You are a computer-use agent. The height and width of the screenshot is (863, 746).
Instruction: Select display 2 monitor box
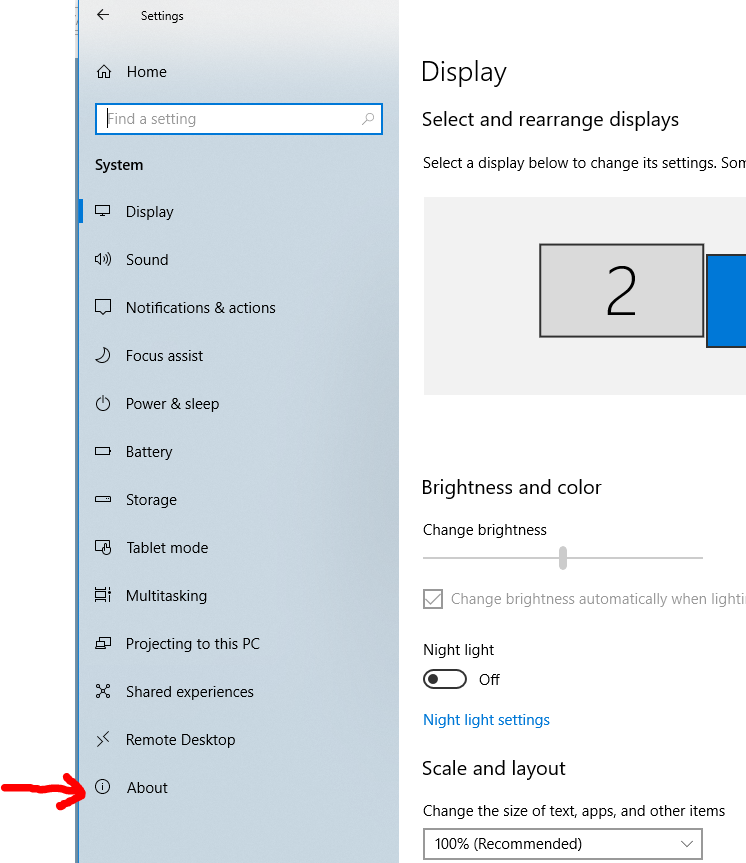621,290
